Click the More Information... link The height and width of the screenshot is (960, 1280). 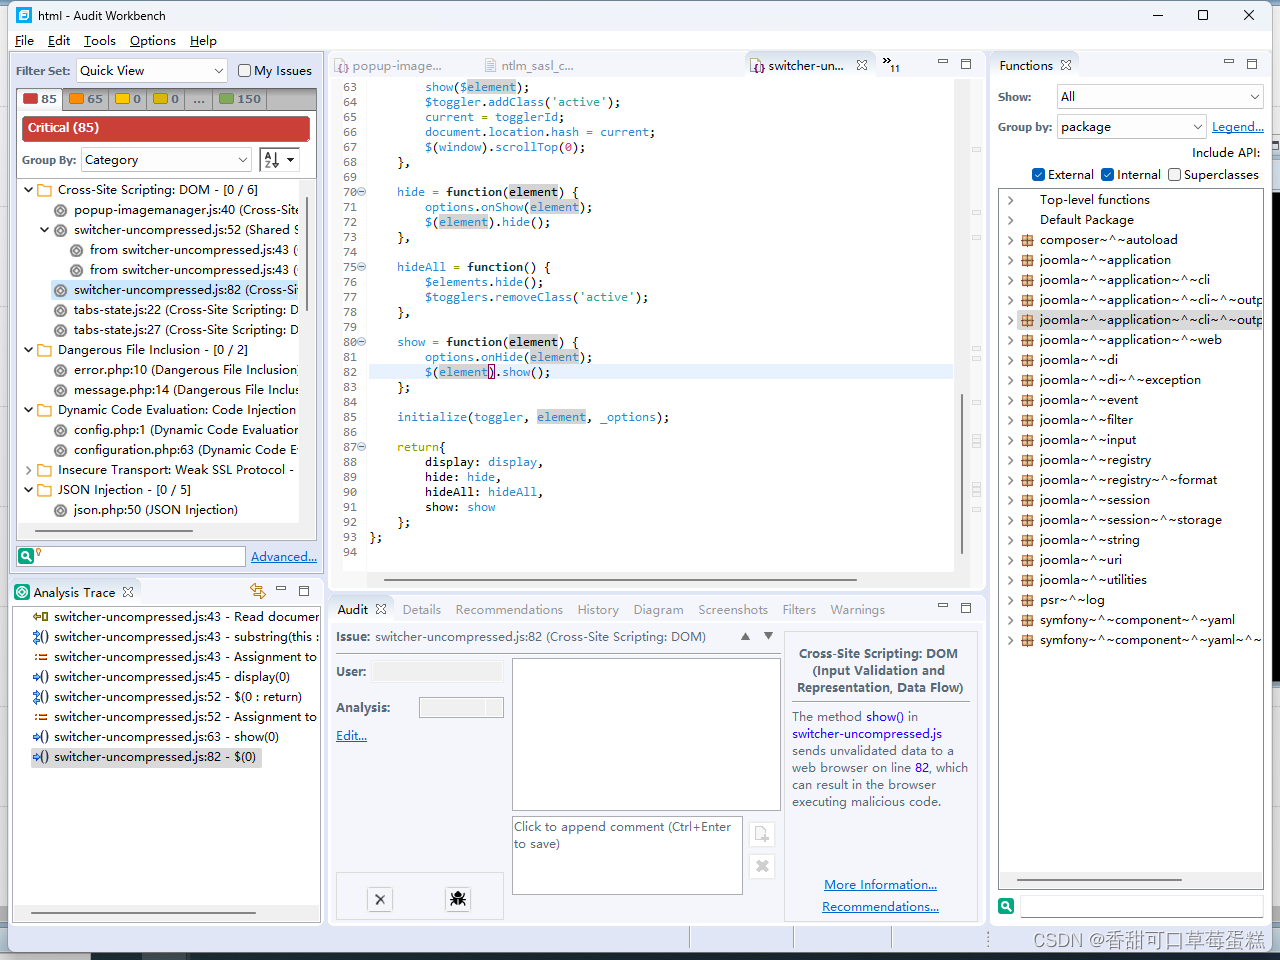tap(880, 885)
